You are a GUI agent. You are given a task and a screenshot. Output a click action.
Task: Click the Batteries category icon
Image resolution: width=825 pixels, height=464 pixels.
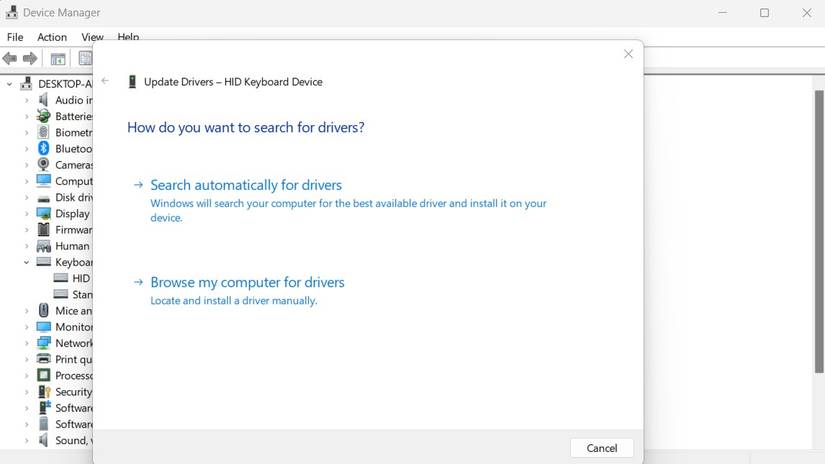44,116
